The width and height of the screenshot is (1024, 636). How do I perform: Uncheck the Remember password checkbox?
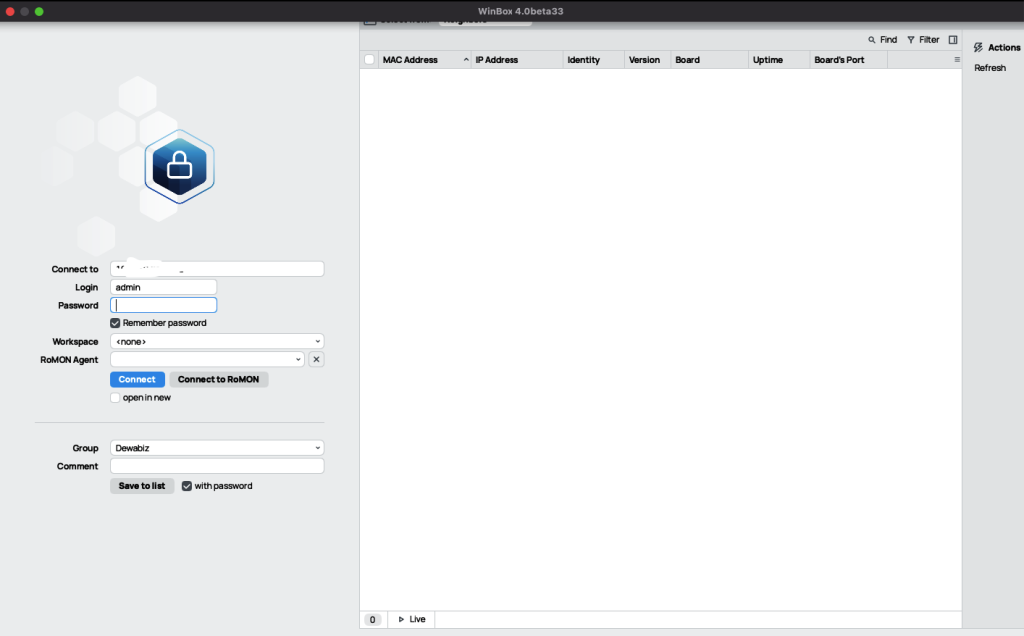pos(116,323)
